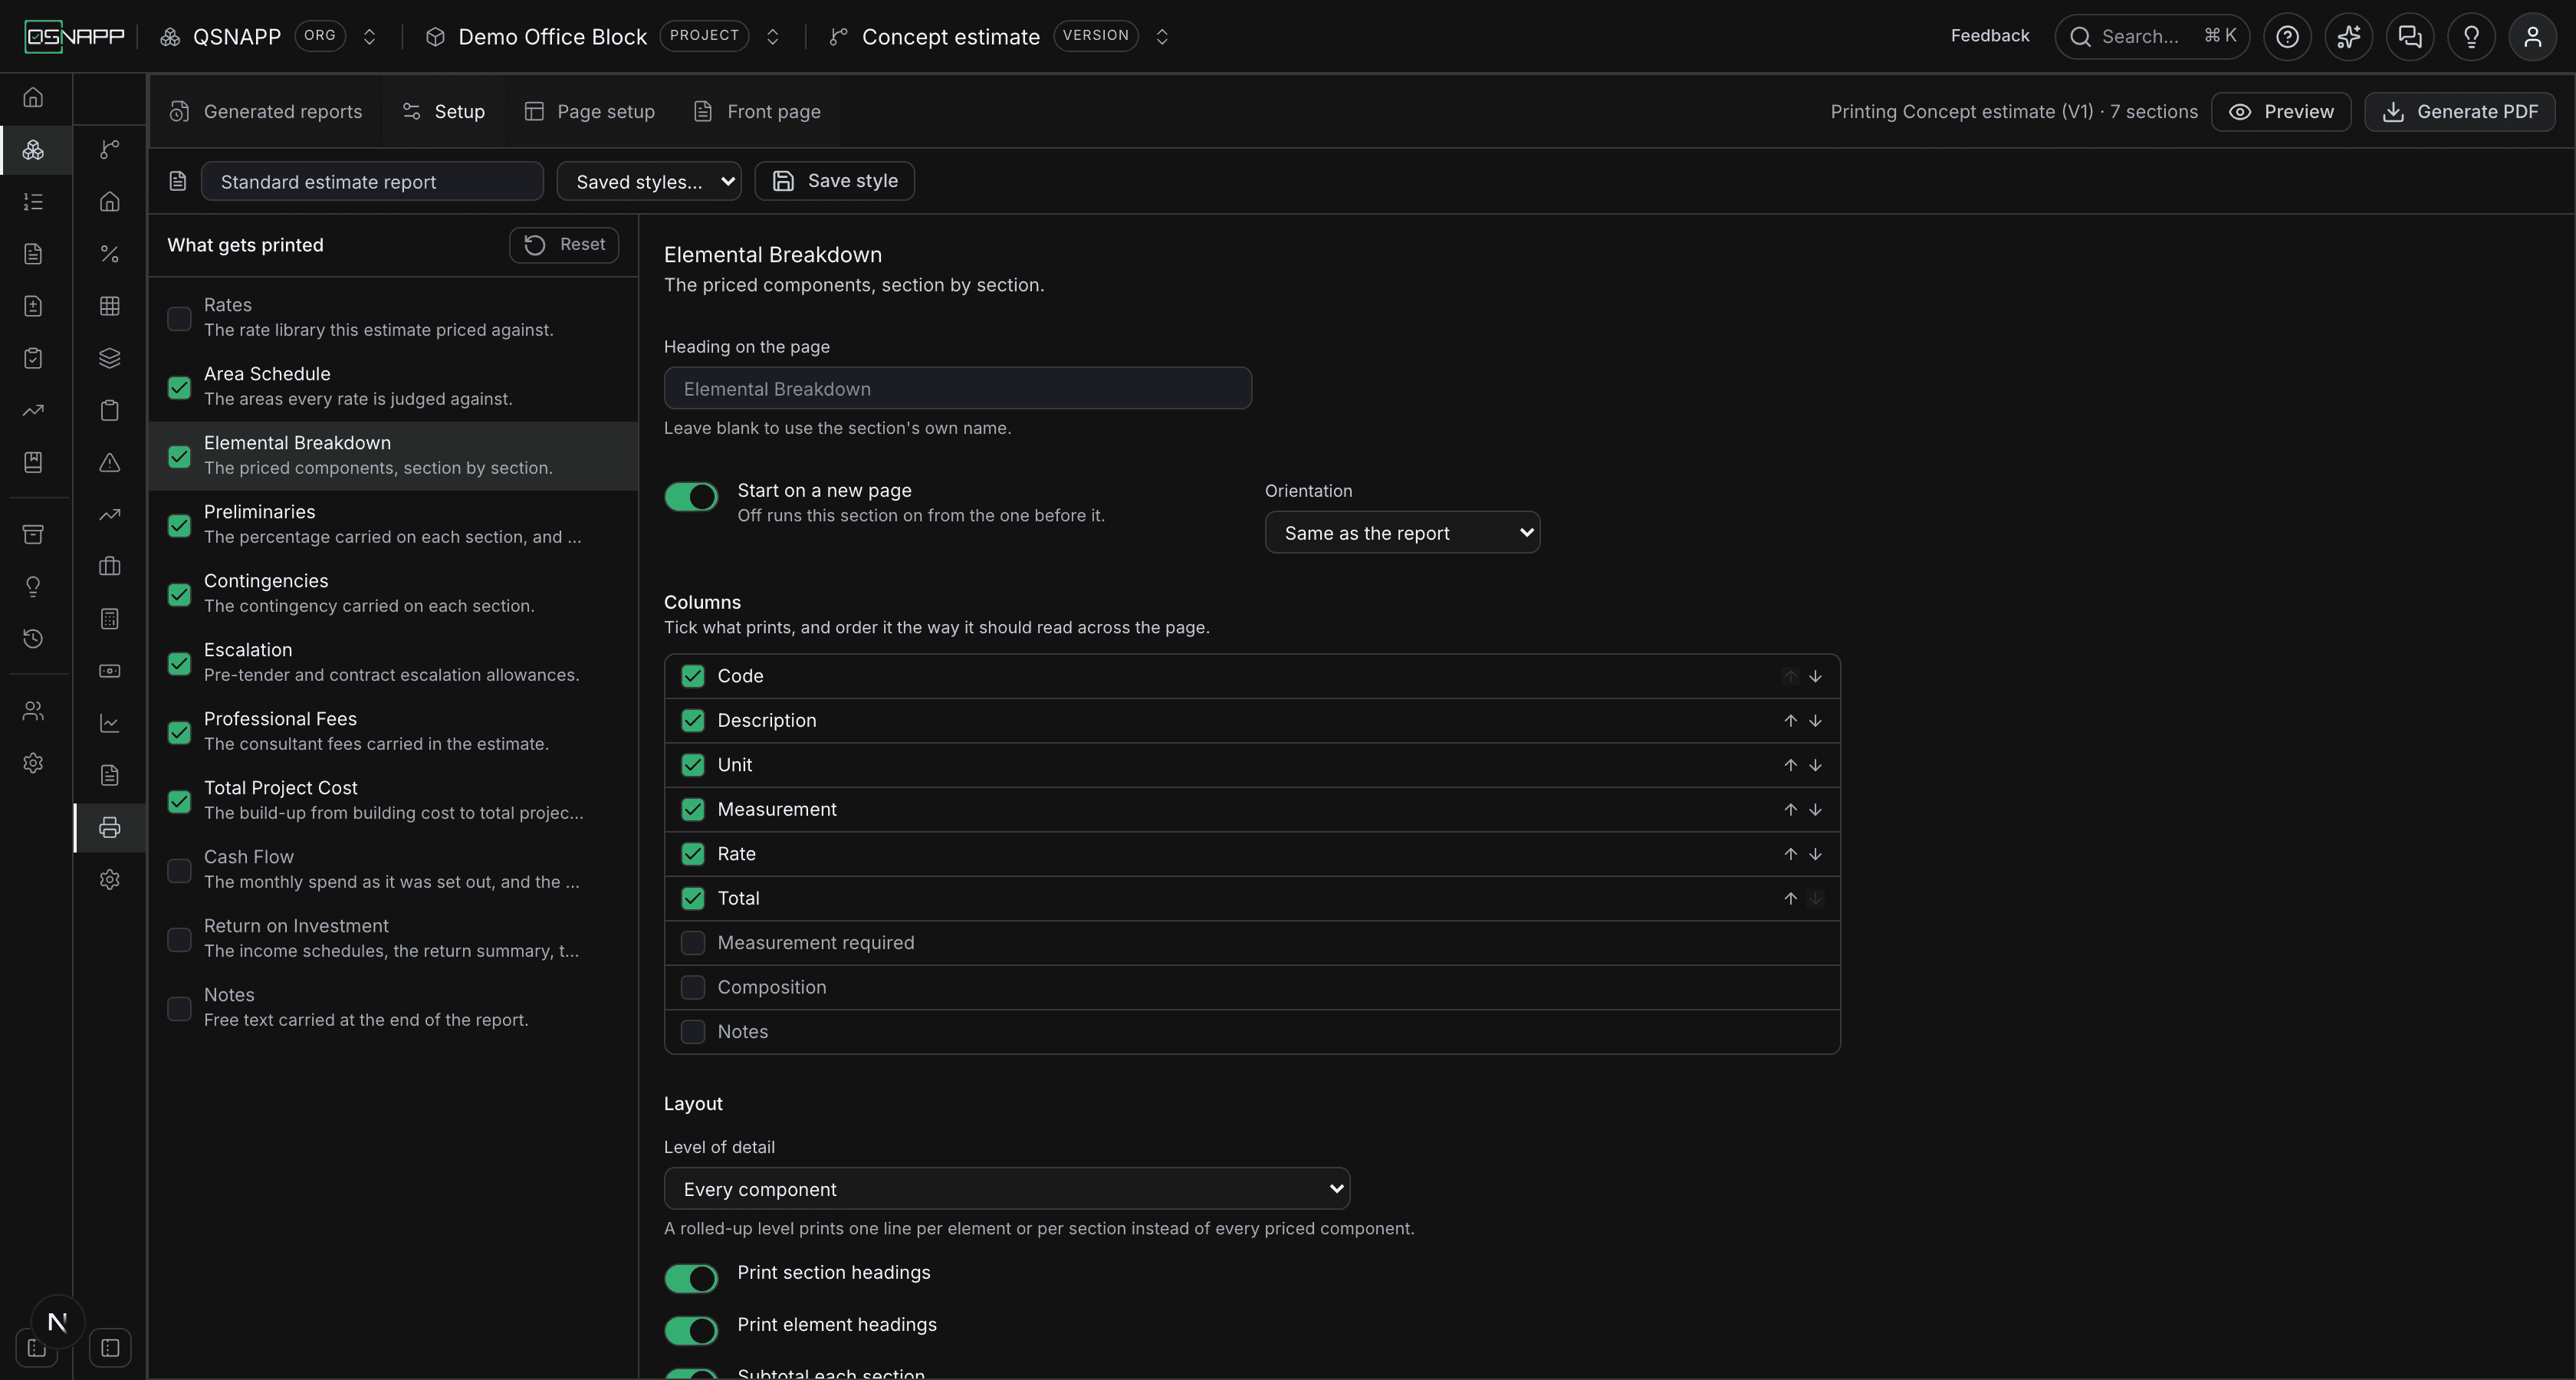This screenshot has height=1380, width=2576.
Task: Toggle Print element headings switch
Action: pyautogui.click(x=691, y=1330)
